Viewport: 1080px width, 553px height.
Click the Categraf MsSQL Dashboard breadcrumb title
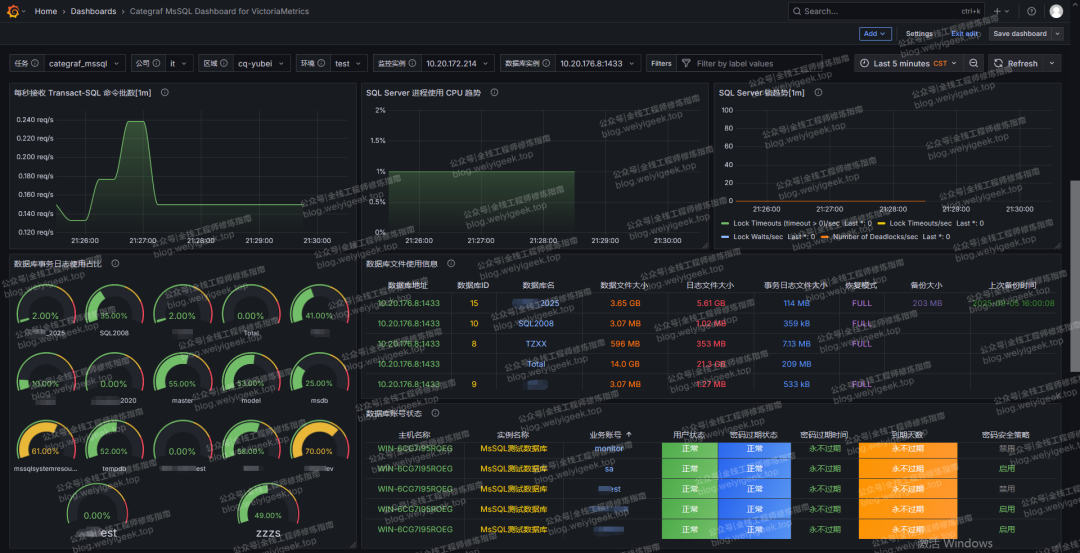click(x=219, y=11)
